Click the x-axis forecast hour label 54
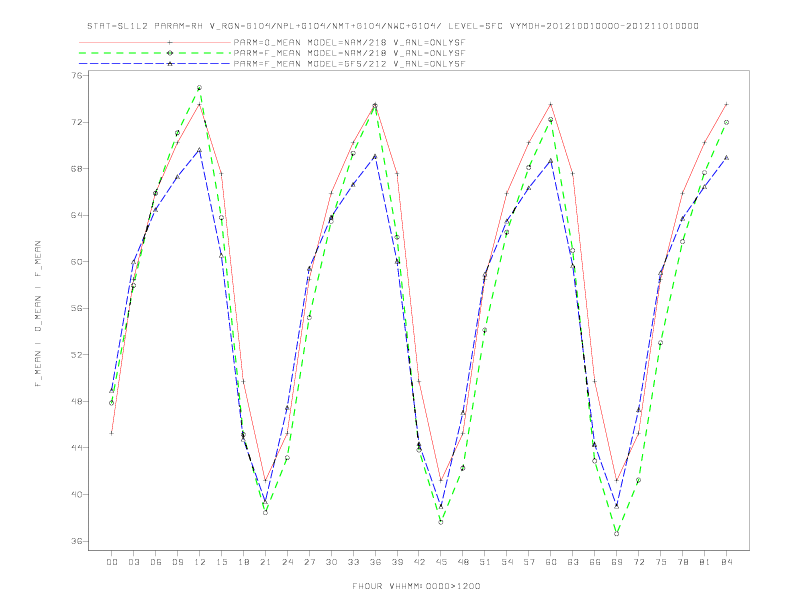792x612 pixels. tap(507, 562)
